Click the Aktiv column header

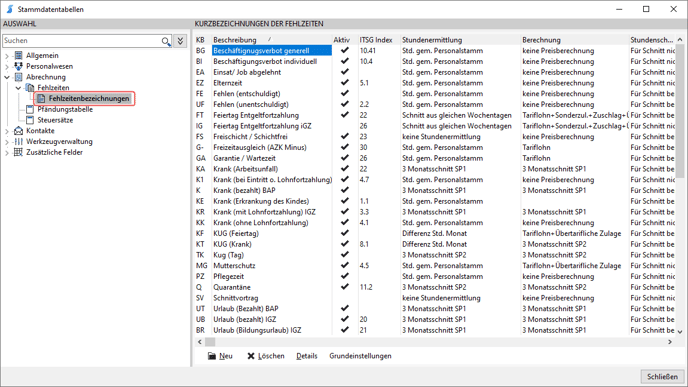344,40
